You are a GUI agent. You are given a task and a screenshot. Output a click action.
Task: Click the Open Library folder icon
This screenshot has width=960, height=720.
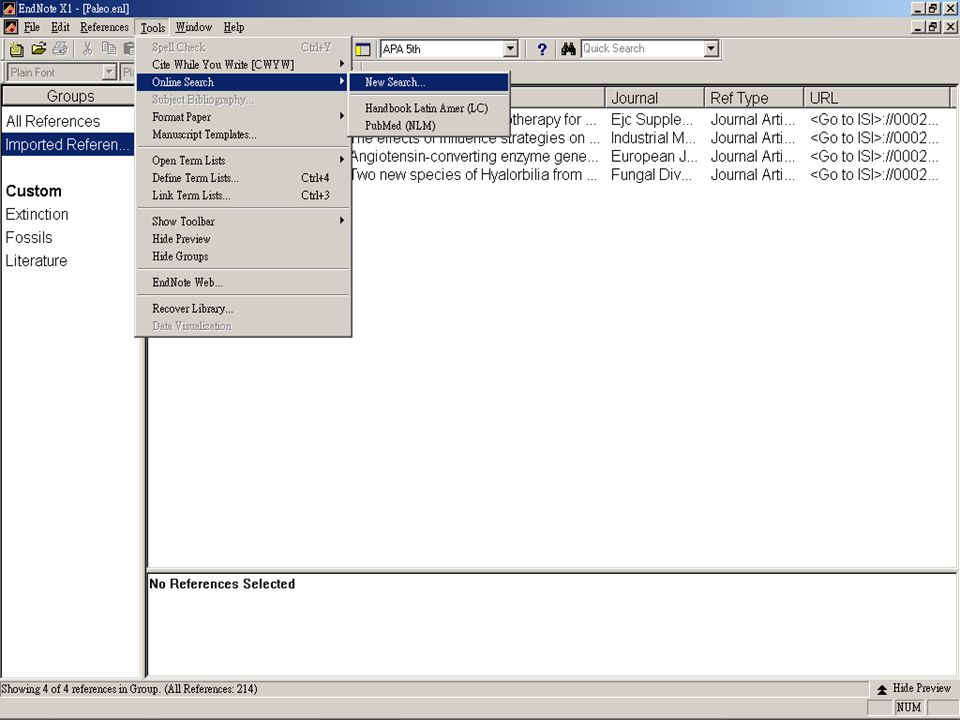[x=39, y=48]
